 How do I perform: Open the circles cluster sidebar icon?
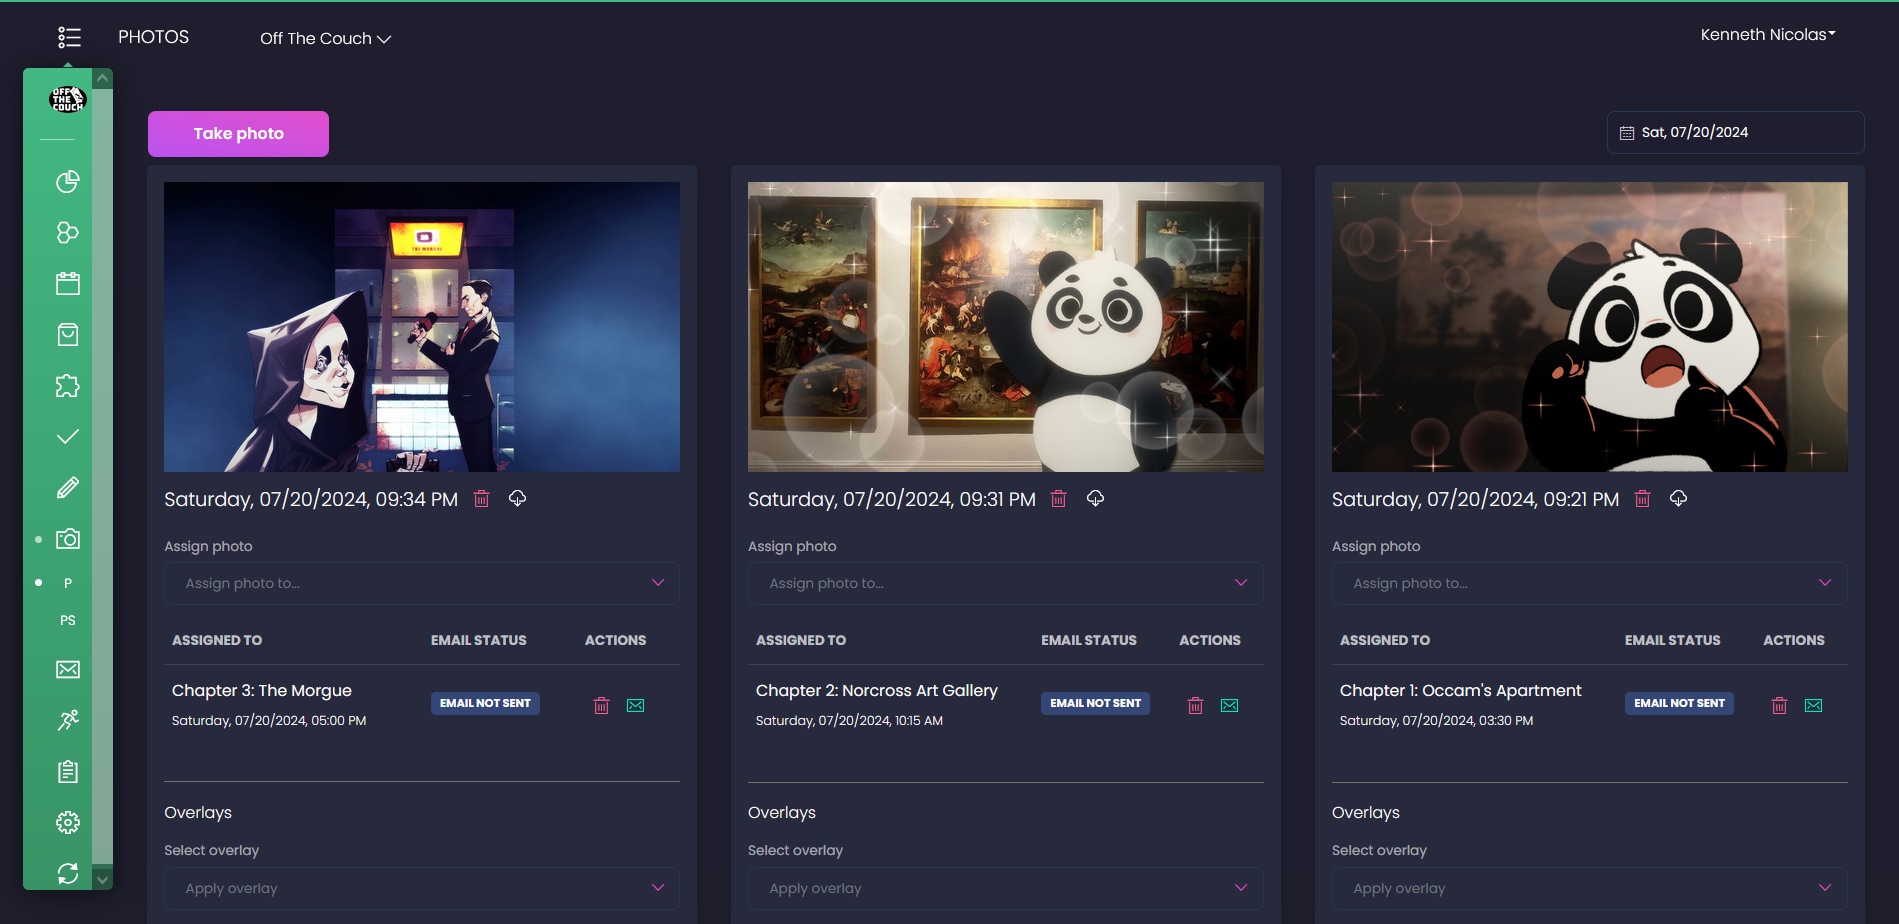coord(68,232)
